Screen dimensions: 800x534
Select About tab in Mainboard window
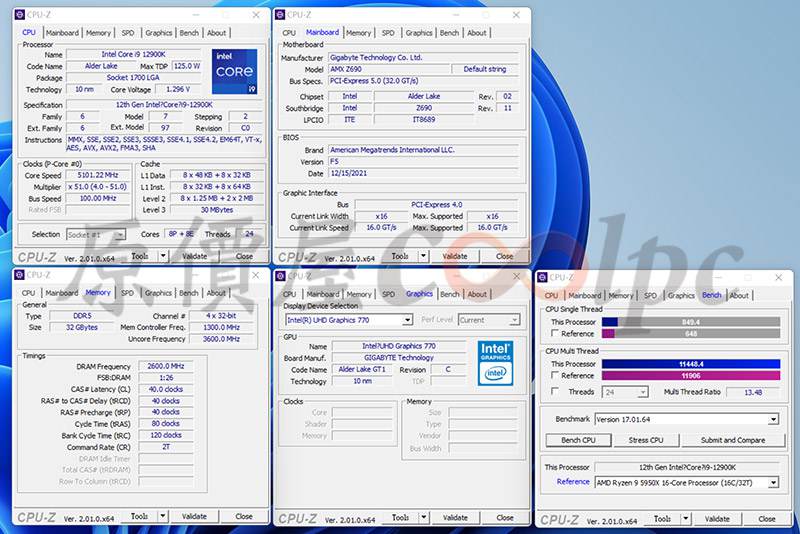click(x=477, y=33)
